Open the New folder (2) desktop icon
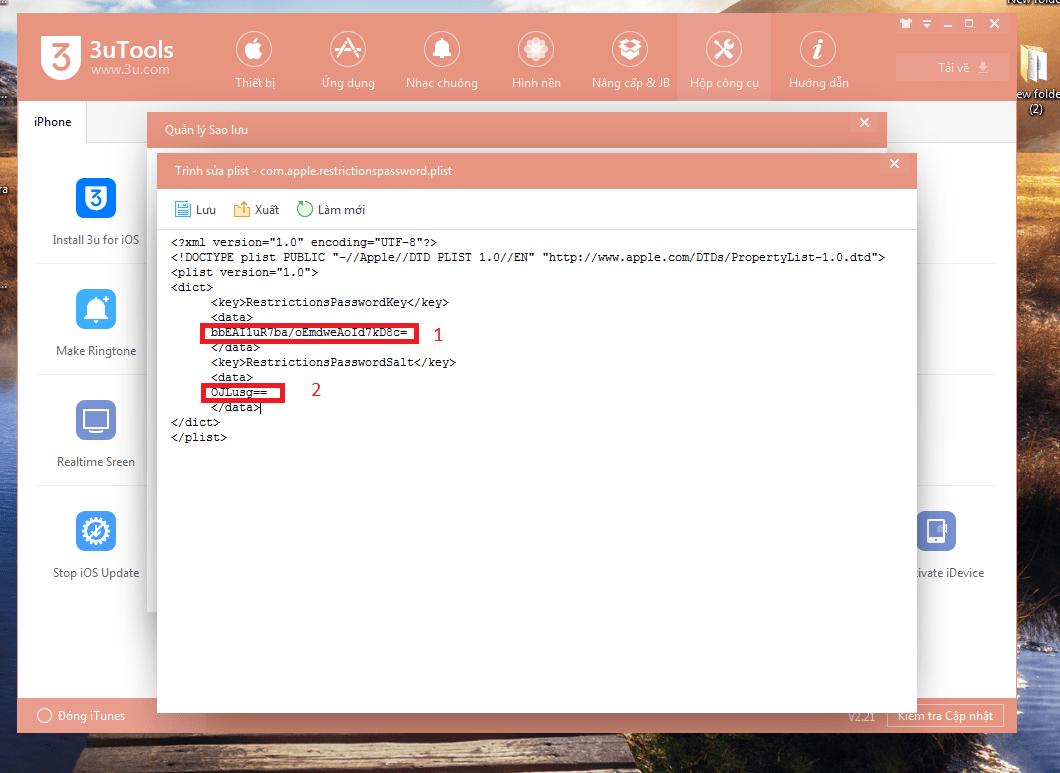1060x773 pixels. [1036, 80]
